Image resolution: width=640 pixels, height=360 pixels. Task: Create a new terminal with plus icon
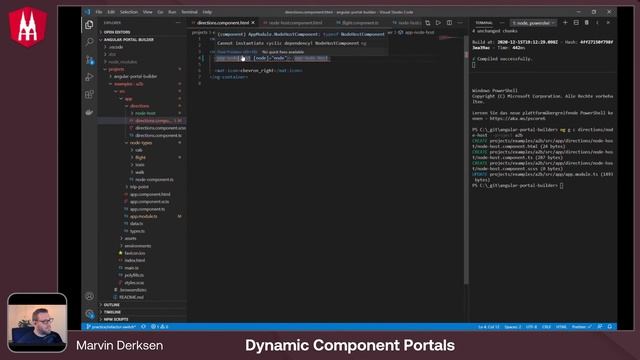click(565, 23)
